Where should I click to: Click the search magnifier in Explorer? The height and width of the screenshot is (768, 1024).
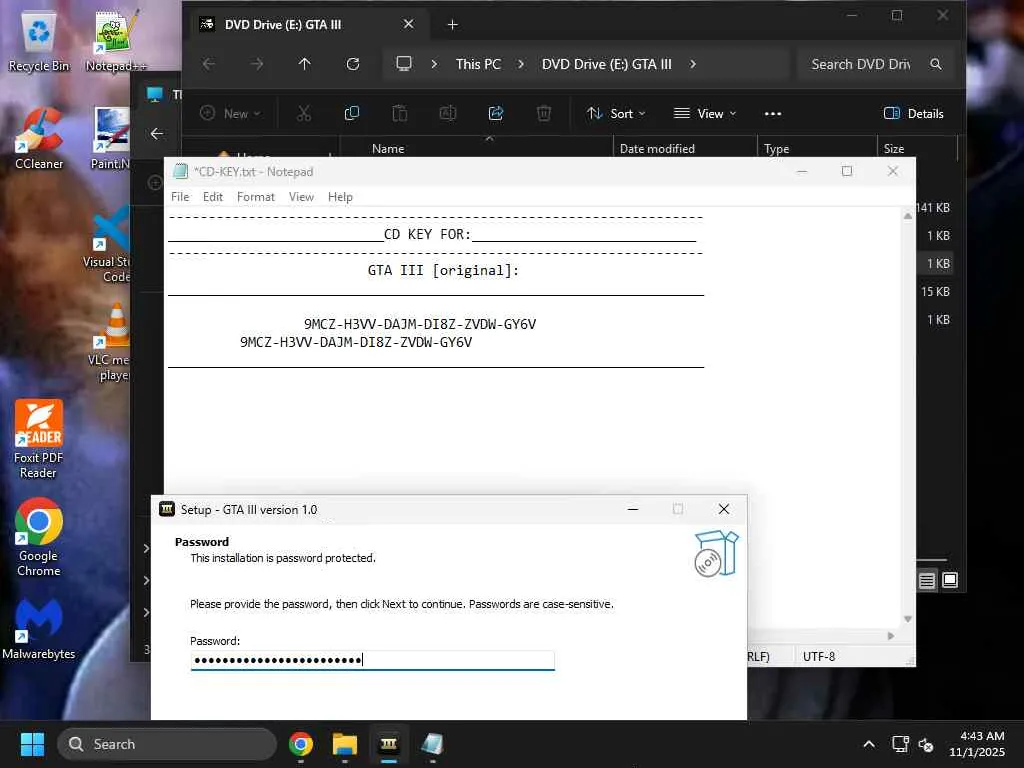click(x=935, y=64)
